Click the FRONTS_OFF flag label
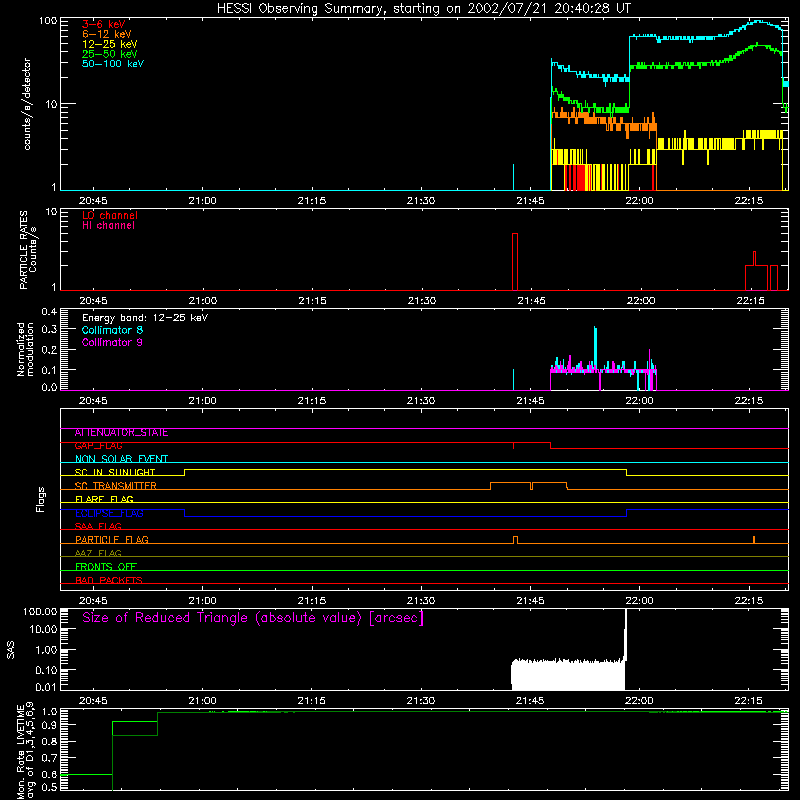 [x=106, y=567]
